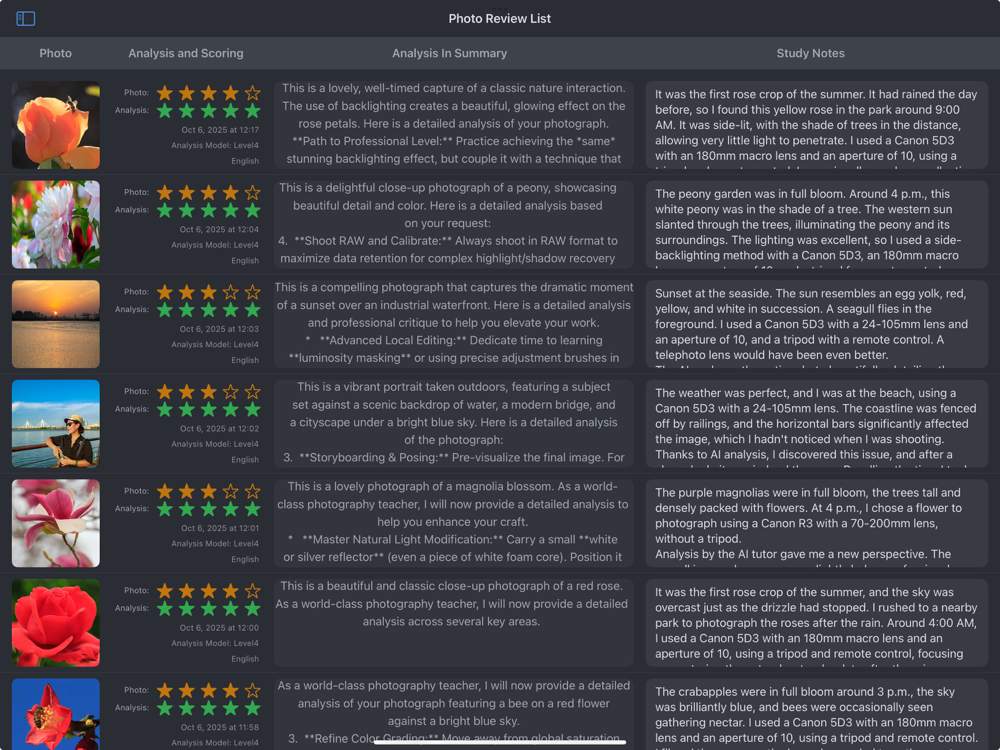
Task: Click fifth empty Photo star in red rose row
Action: point(253,591)
